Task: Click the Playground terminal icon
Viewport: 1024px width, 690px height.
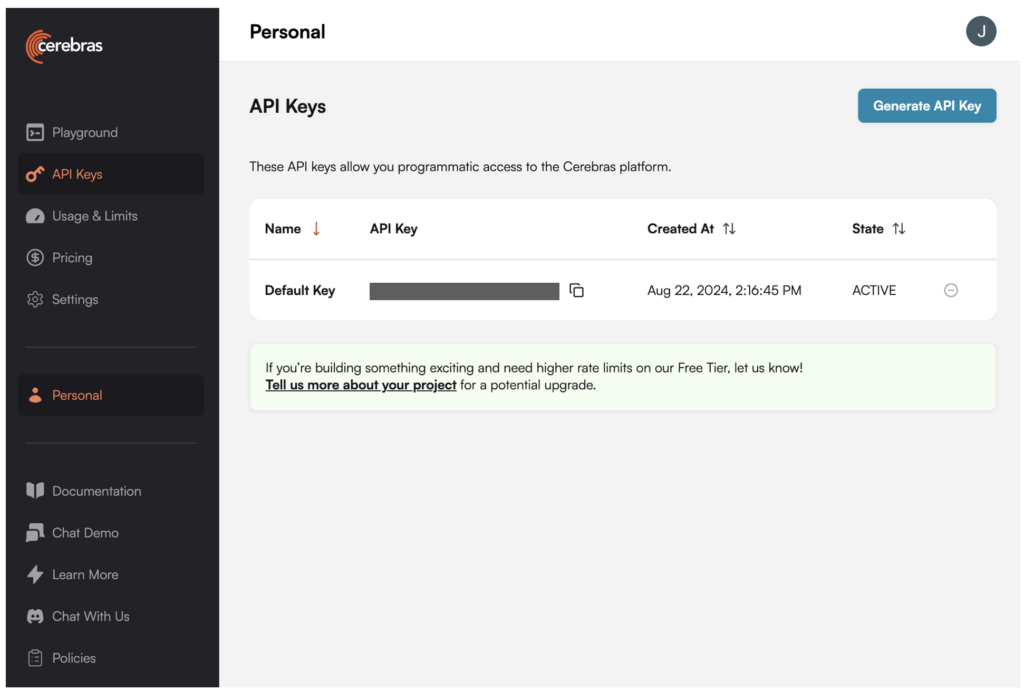Action: pos(35,133)
